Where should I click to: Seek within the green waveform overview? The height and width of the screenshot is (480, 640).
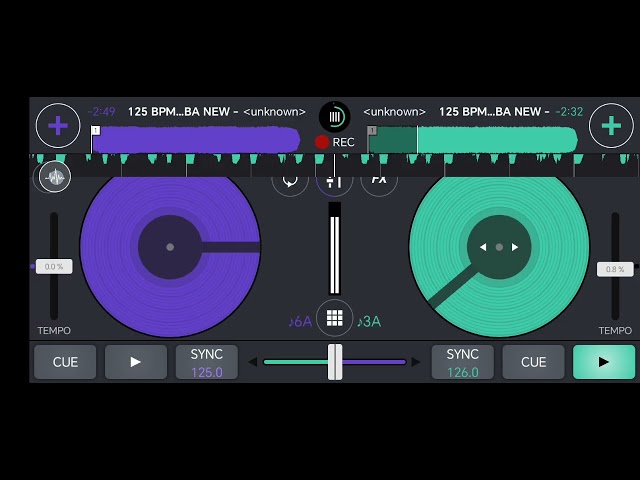pos(473,140)
